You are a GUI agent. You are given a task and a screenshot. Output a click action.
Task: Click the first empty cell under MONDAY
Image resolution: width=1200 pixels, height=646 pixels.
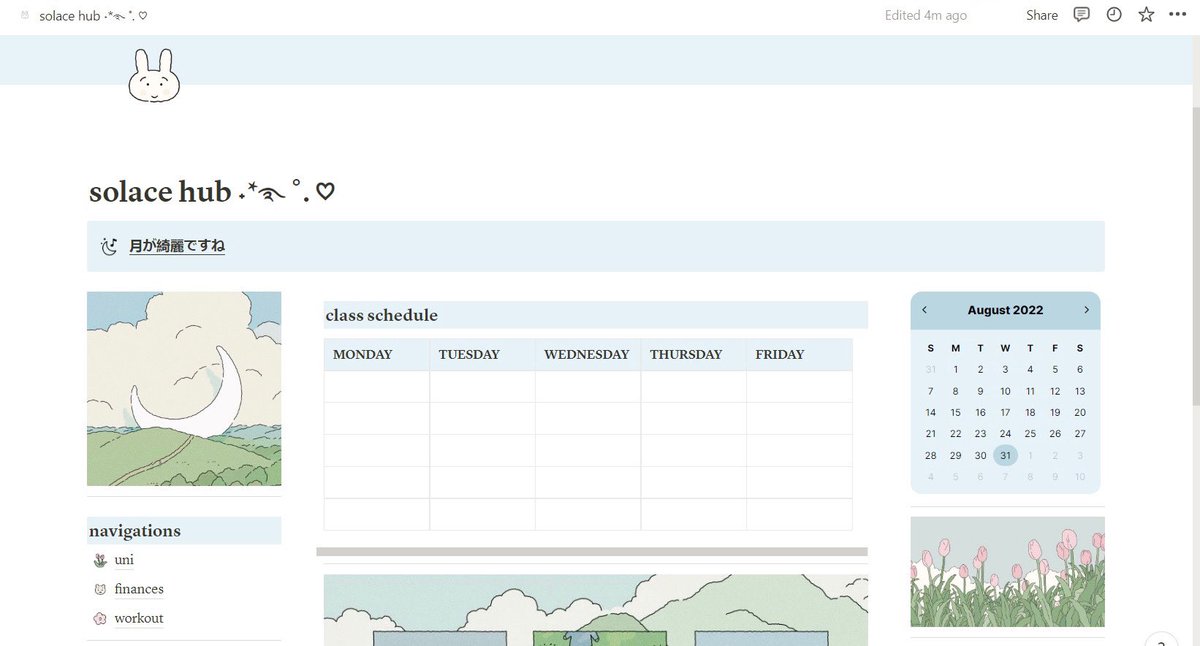tap(377, 387)
